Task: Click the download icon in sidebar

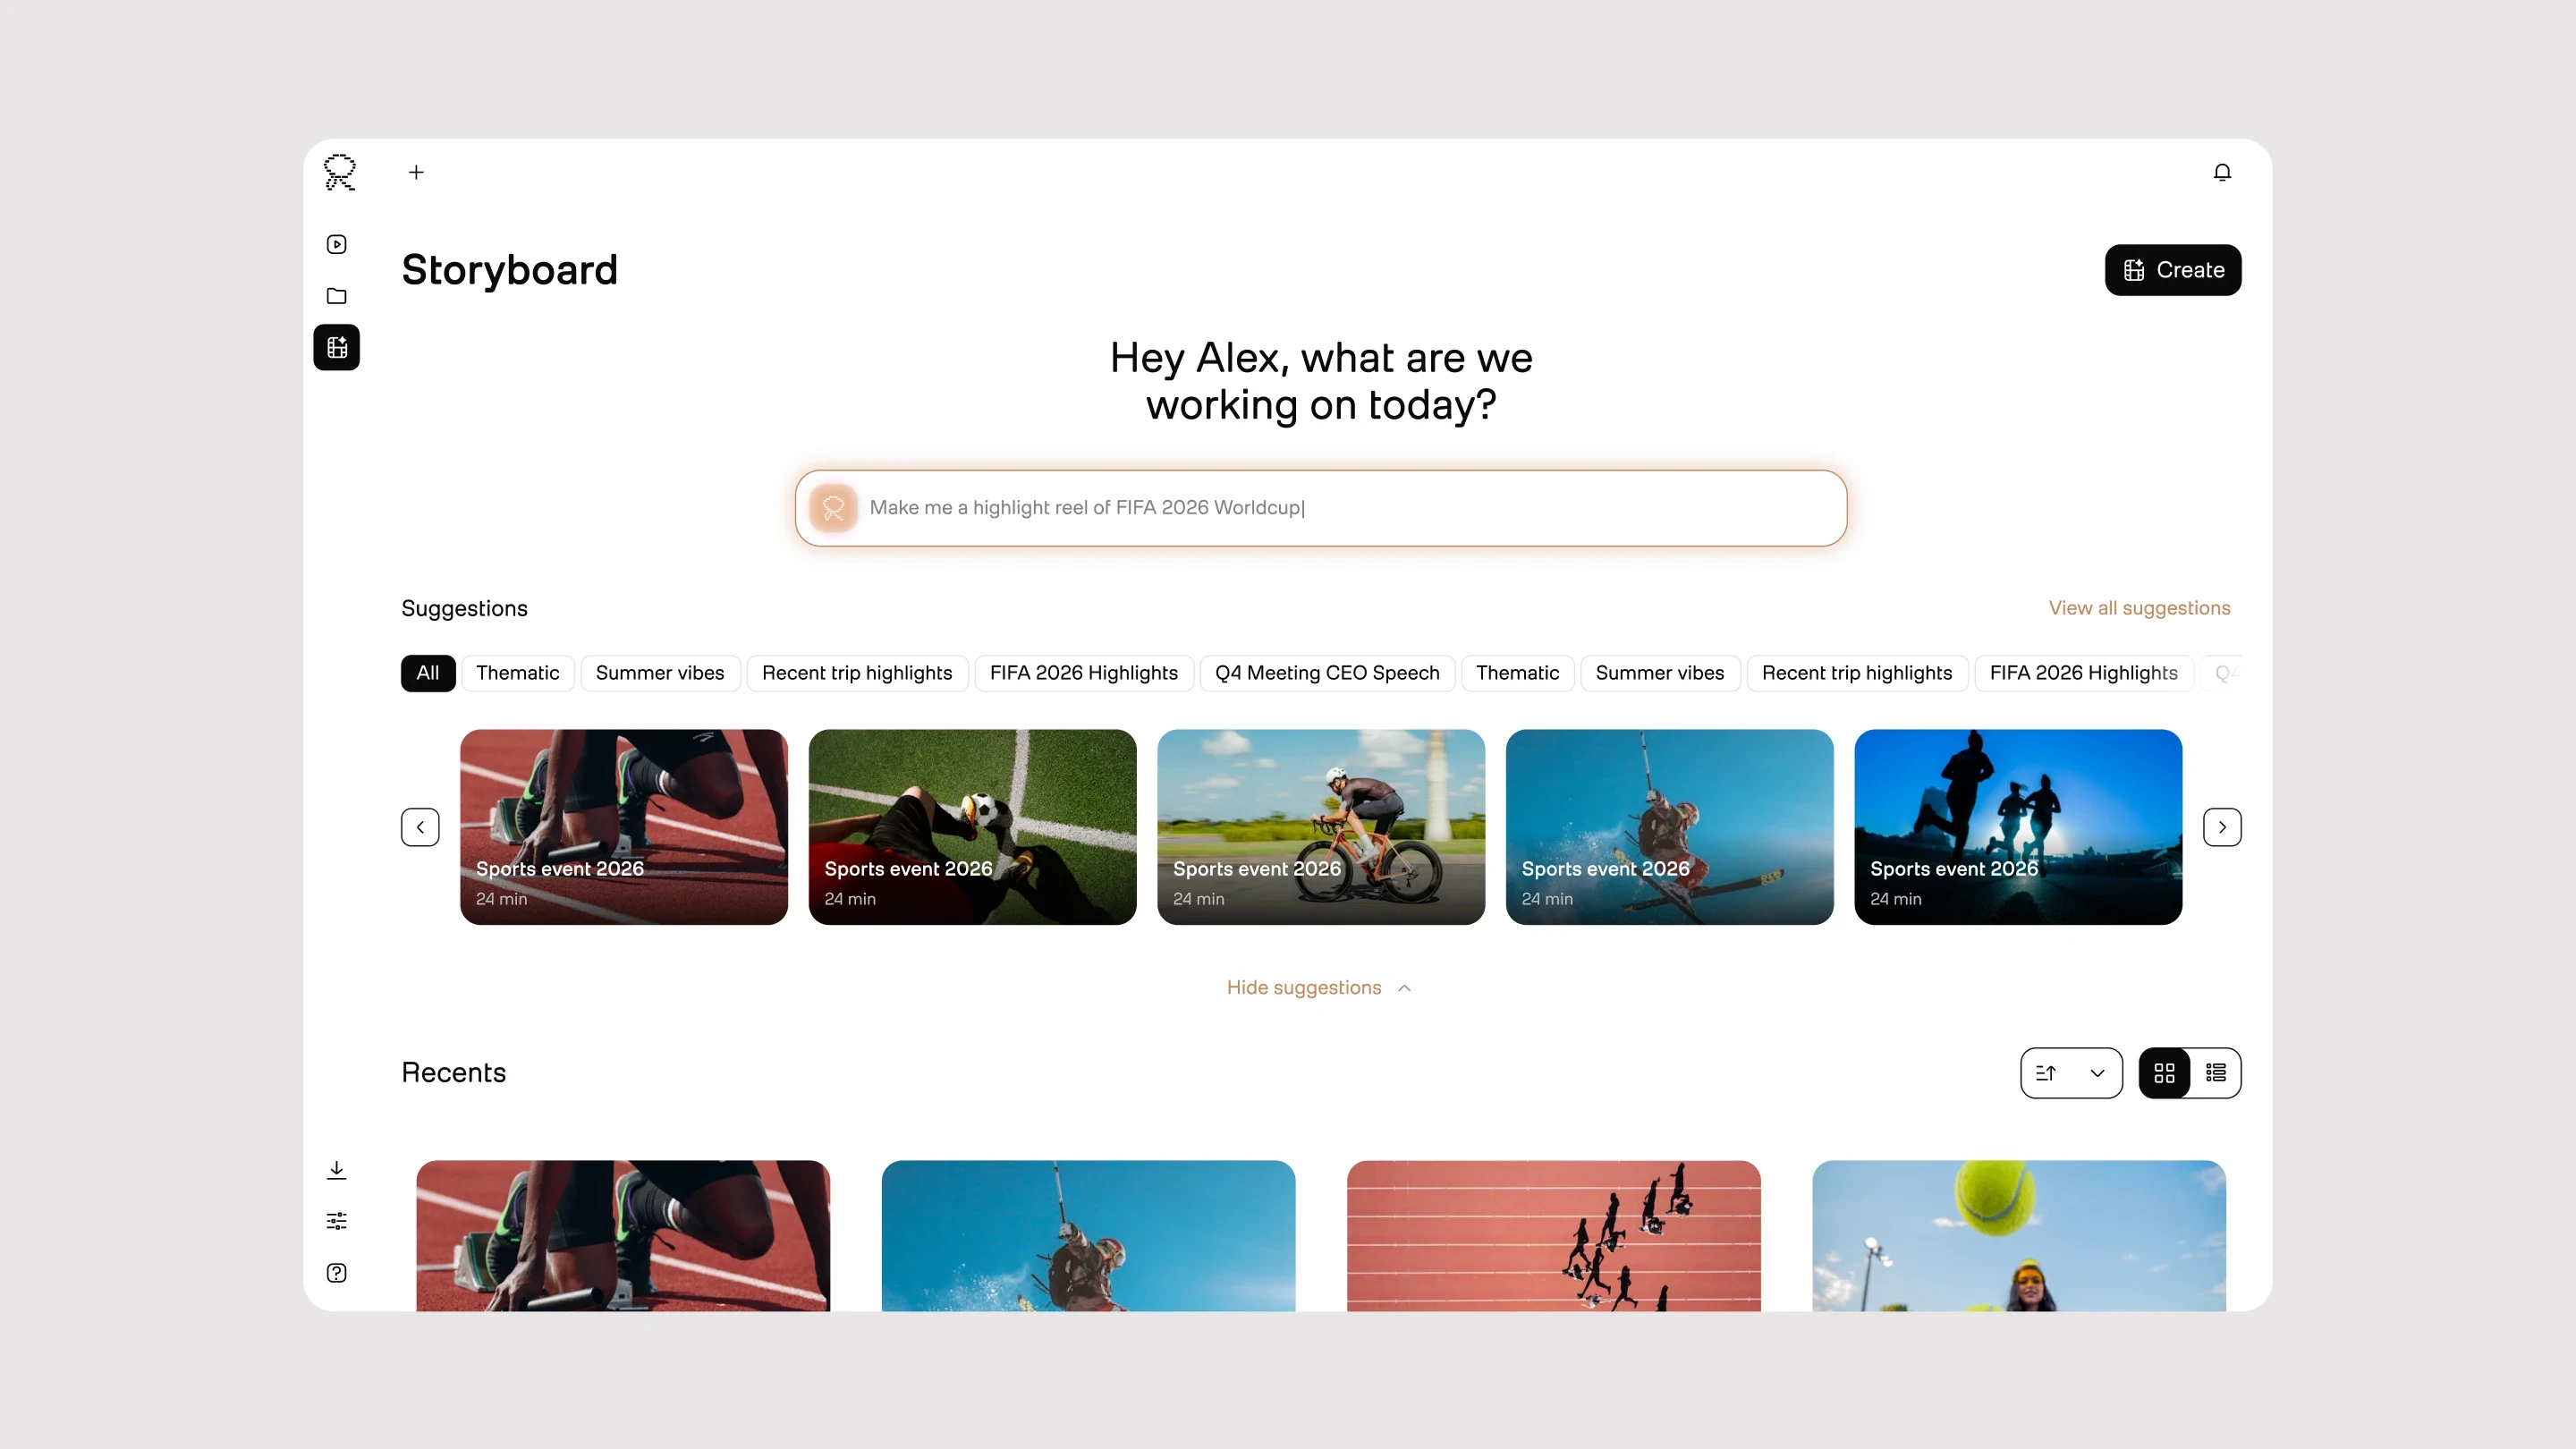Action: point(337,1169)
